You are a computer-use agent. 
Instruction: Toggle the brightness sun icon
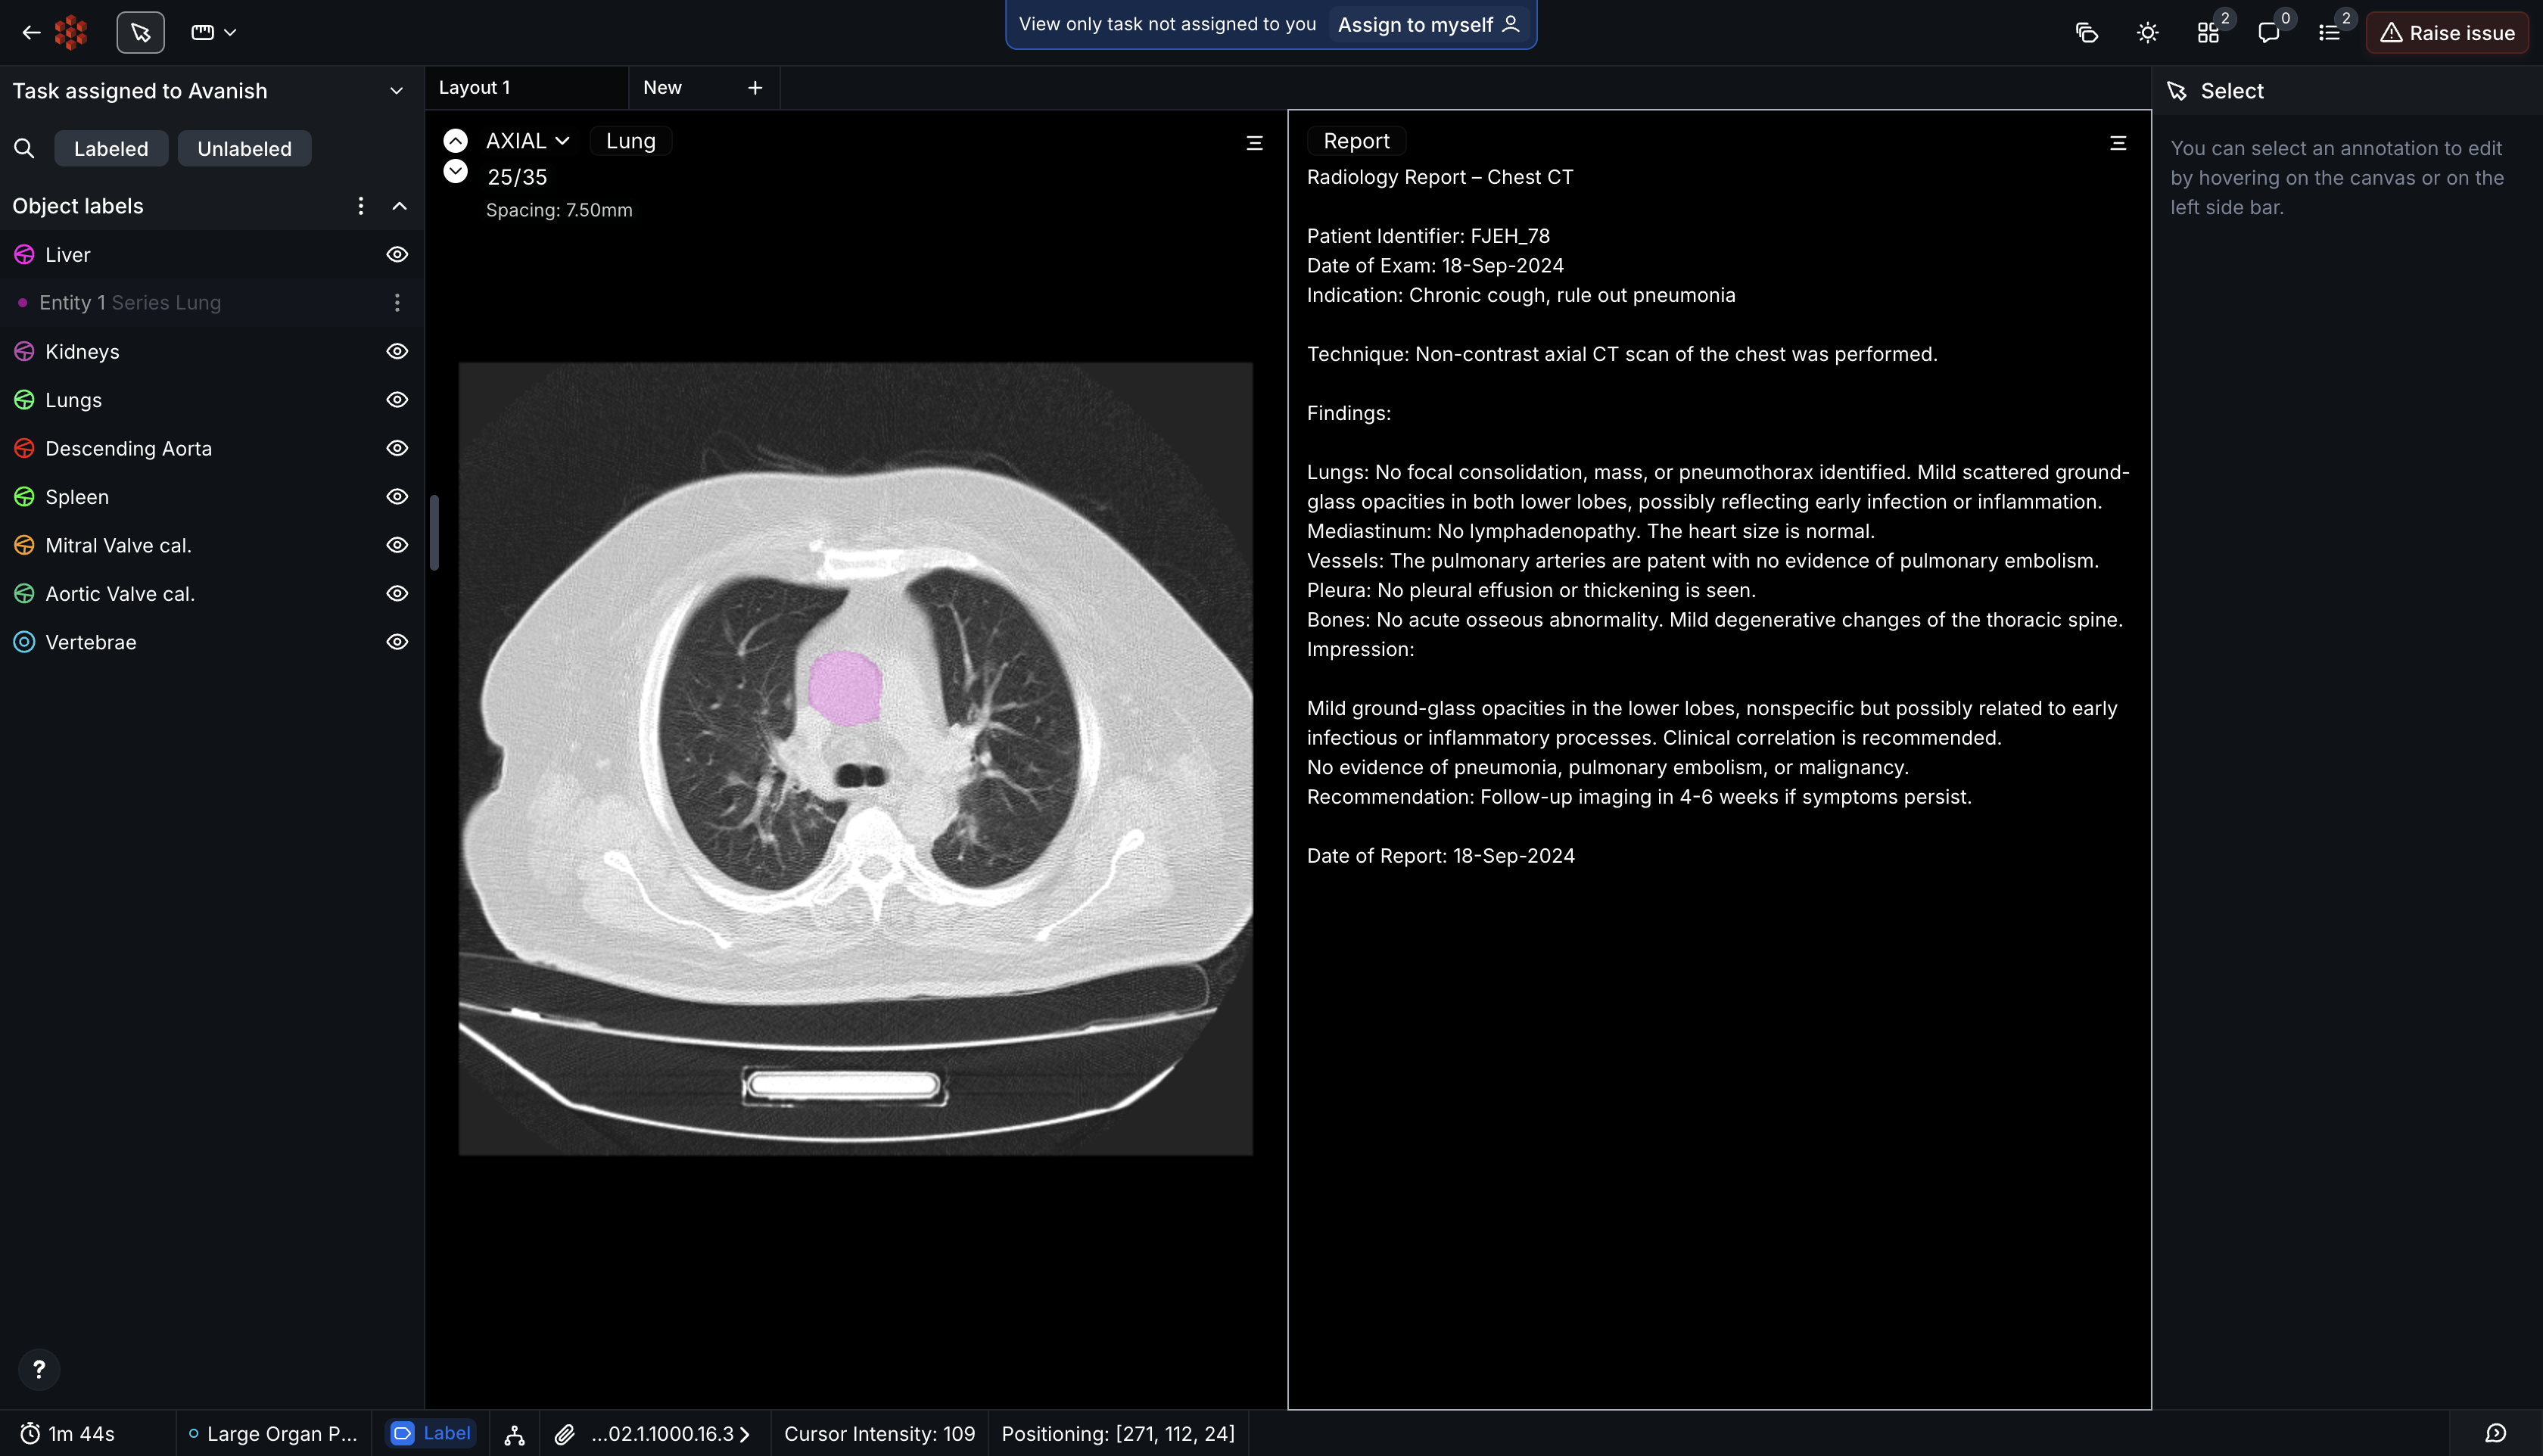[2147, 33]
